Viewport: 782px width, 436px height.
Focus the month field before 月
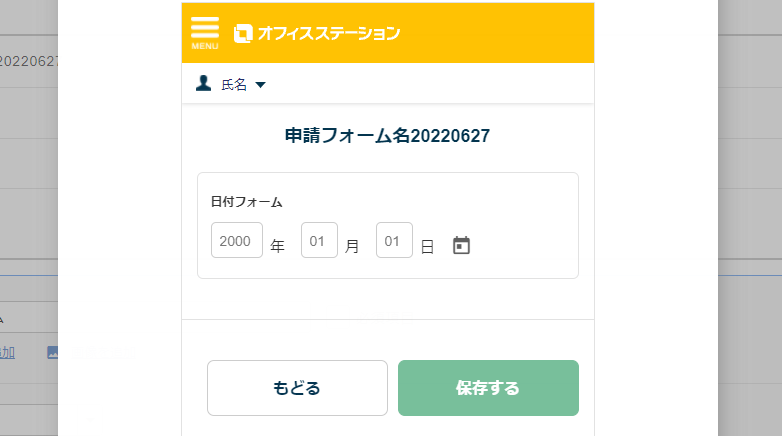319,240
